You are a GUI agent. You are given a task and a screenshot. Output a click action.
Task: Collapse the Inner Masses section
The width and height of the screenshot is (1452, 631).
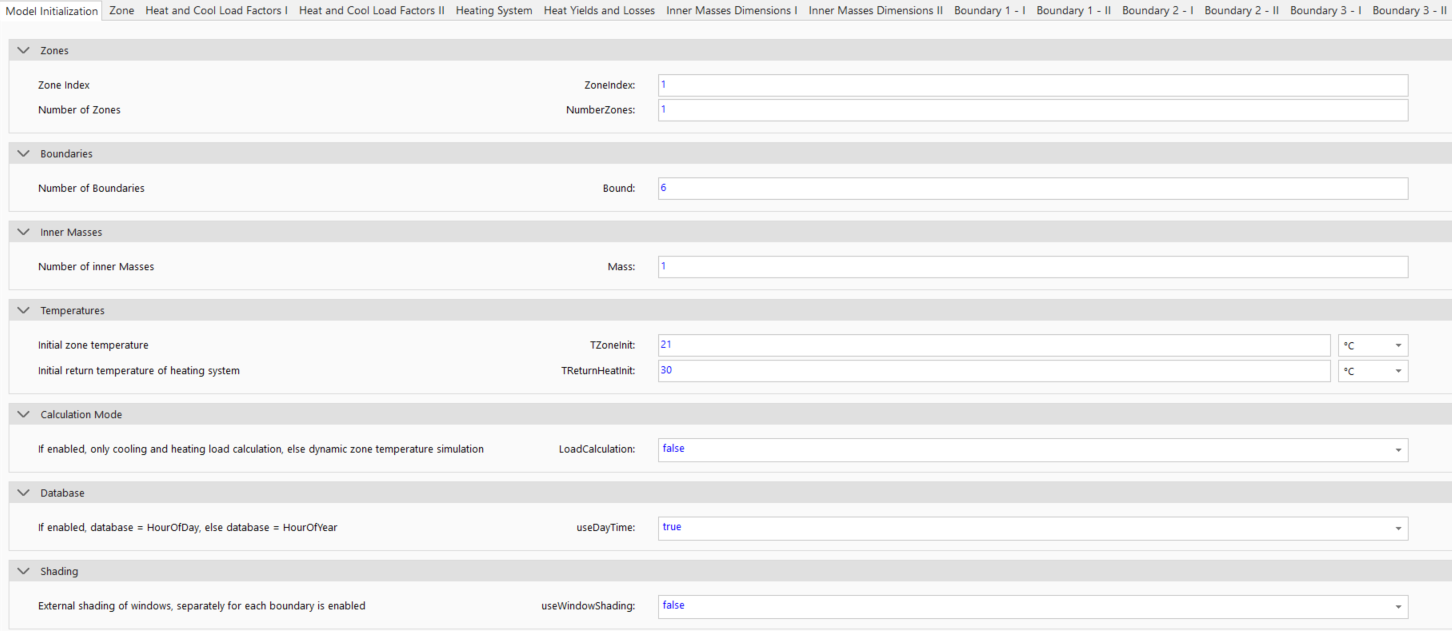tap(24, 232)
